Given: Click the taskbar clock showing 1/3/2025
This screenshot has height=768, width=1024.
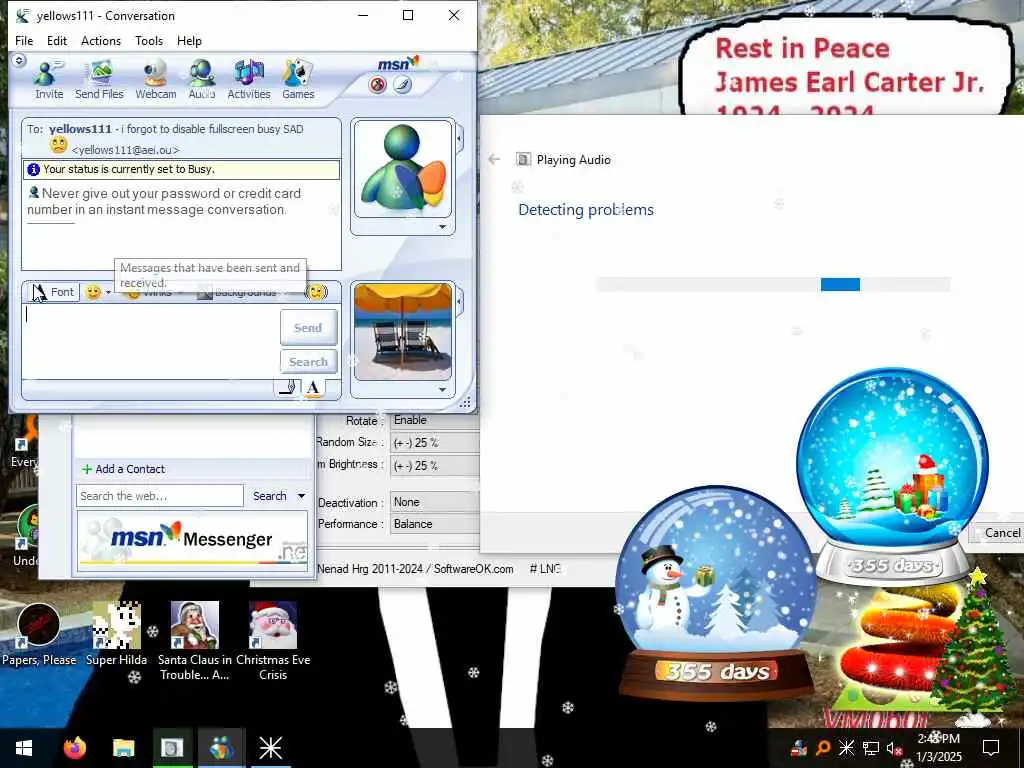Looking at the screenshot, I should pyautogui.click(x=938, y=748).
